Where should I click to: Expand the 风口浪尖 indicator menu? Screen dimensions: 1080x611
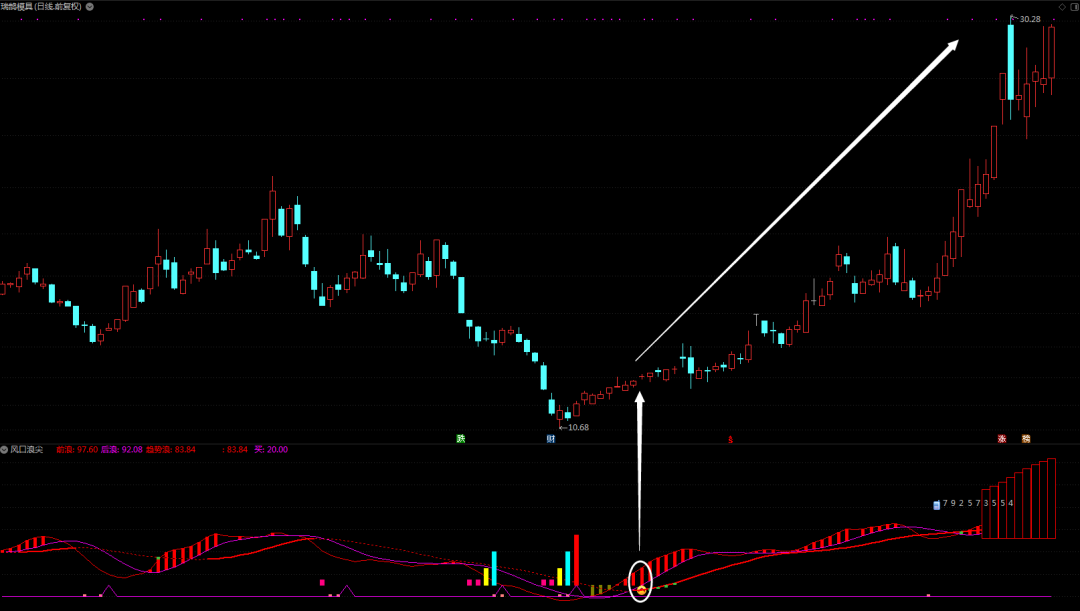[4, 449]
